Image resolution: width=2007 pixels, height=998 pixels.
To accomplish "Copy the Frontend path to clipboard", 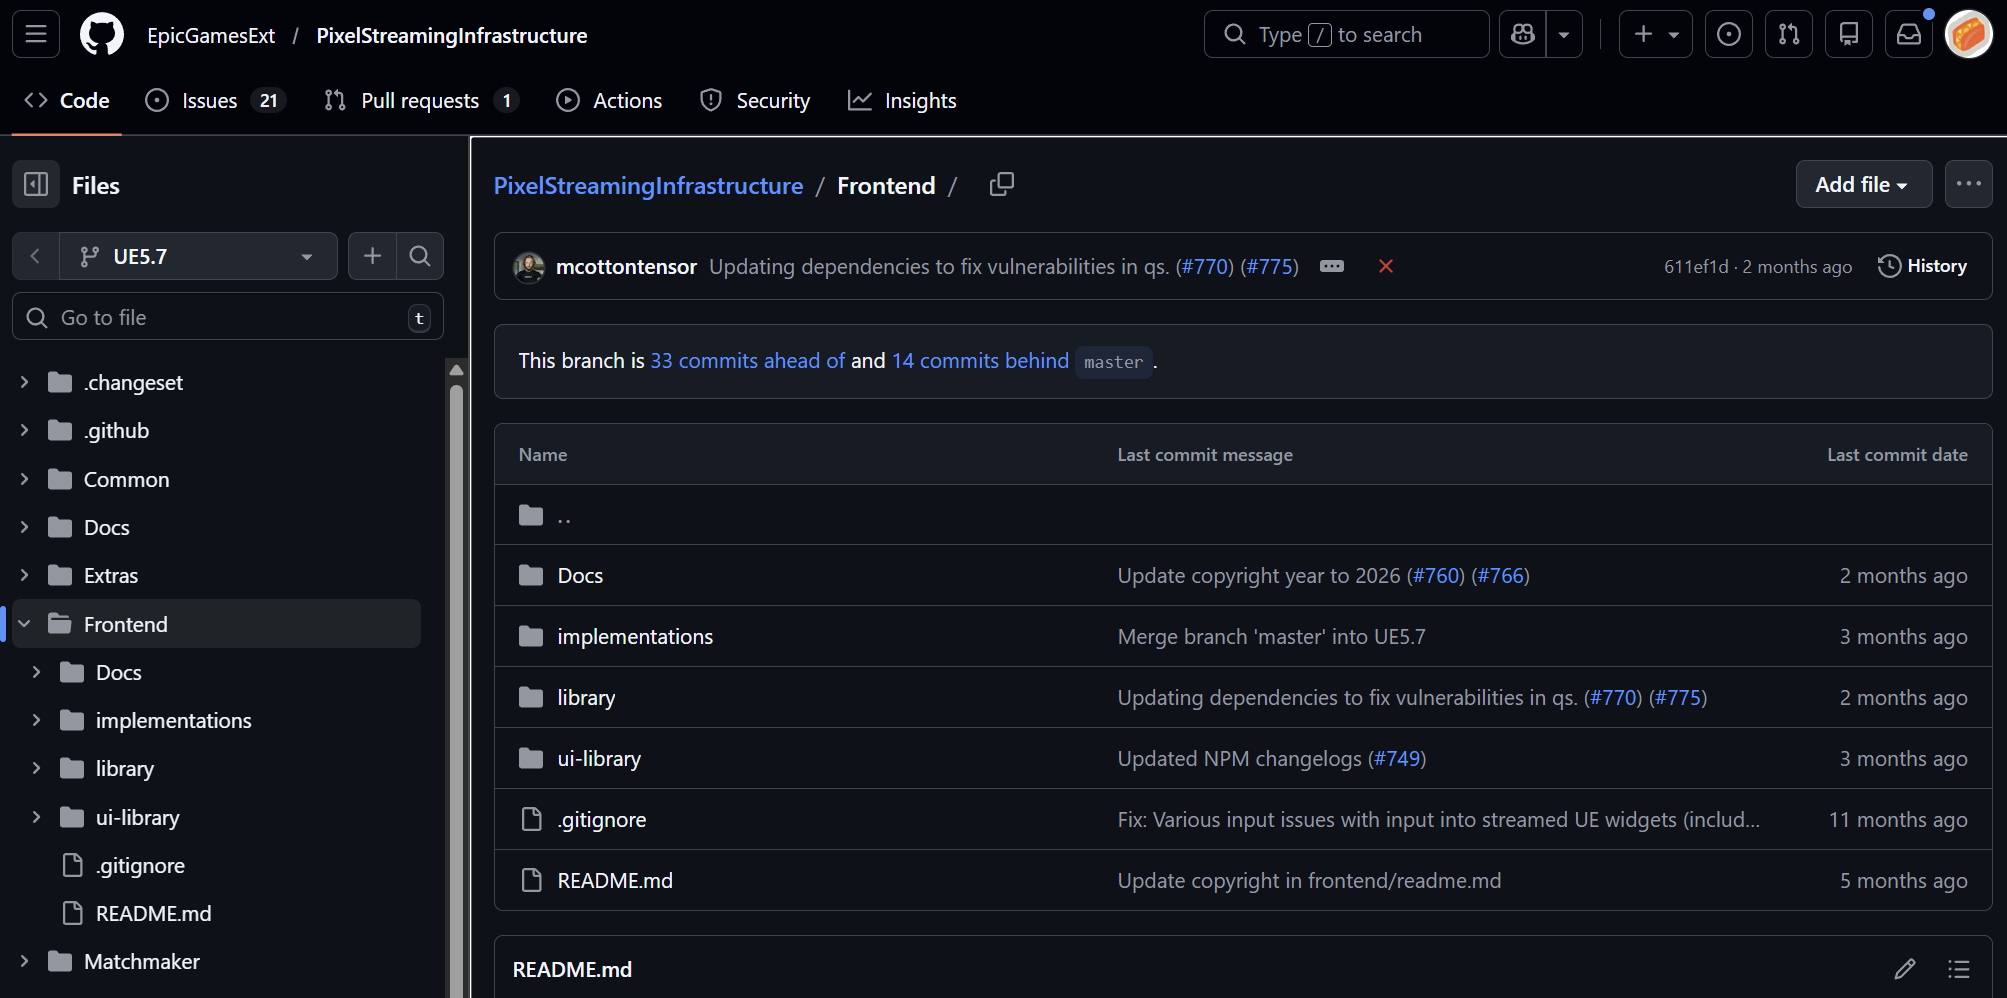I will pyautogui.click(x=1001, y=185).
